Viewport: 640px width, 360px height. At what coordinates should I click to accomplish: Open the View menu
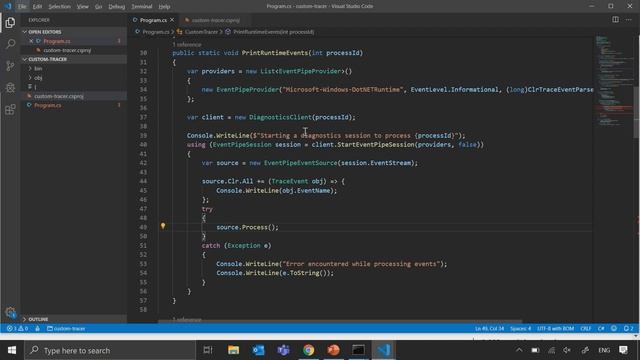click(x=82, y=7)
